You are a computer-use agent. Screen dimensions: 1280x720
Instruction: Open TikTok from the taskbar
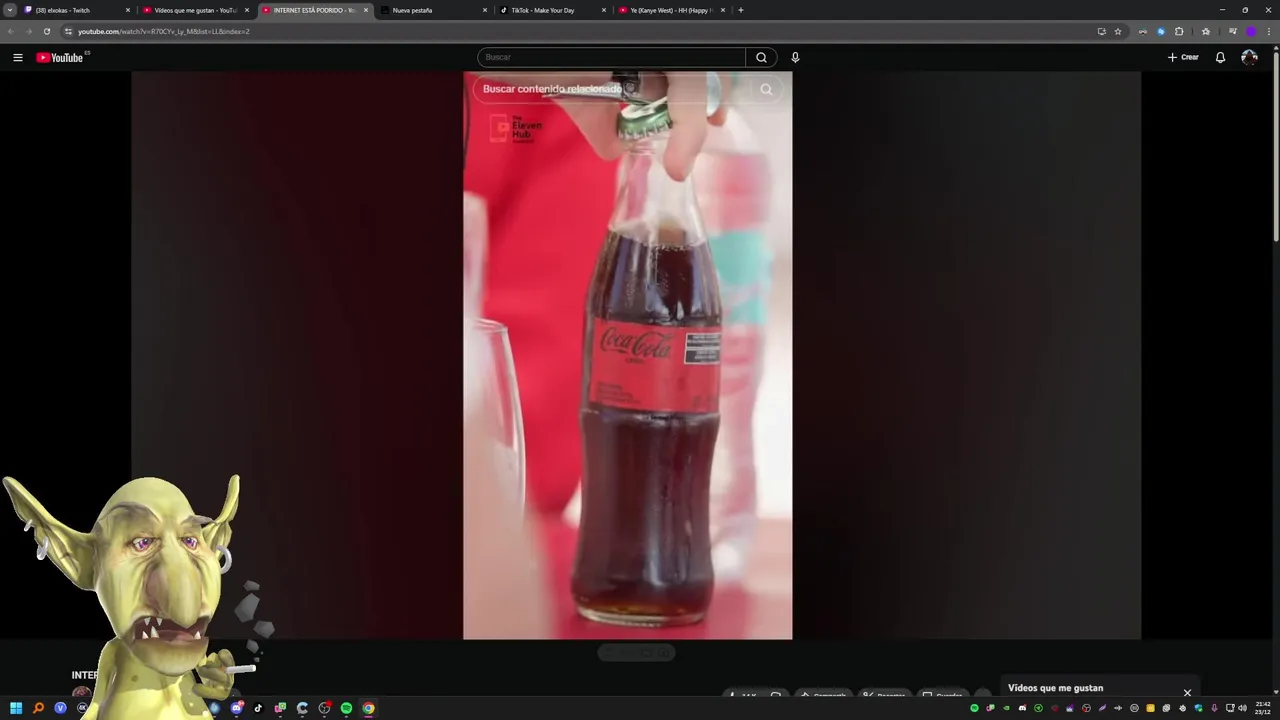(x=258, y=708)
